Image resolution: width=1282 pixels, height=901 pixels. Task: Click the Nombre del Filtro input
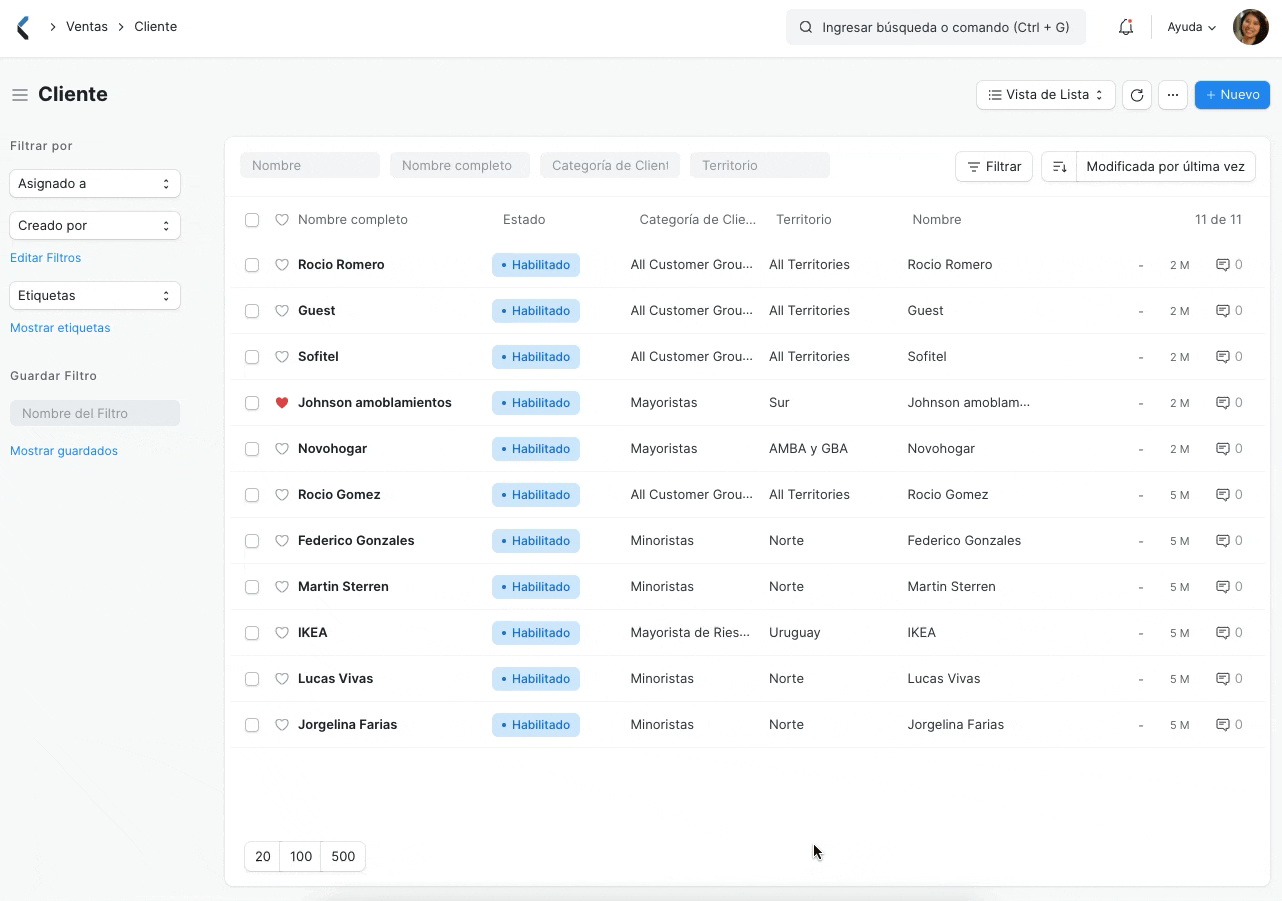(x=95, y=413)
